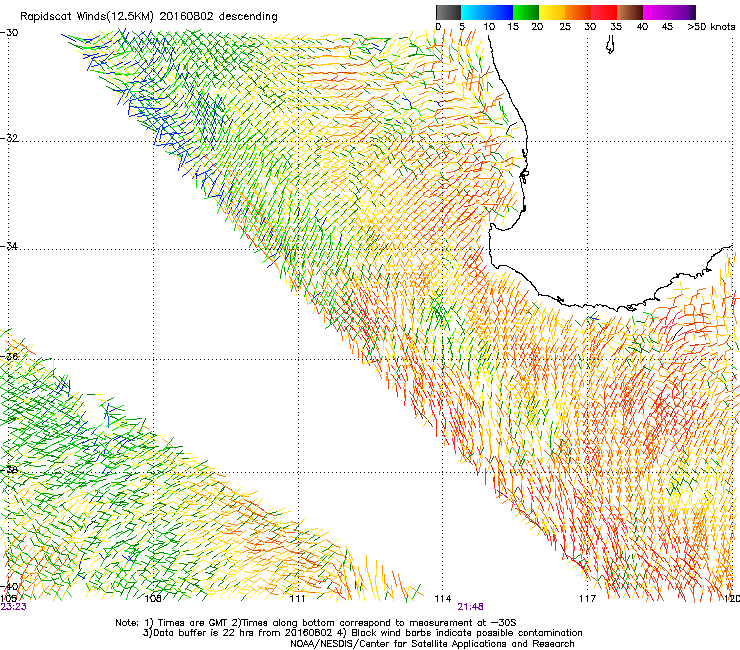Select the red 30-35 knots legend swatch
This screenshot has width=740, height=650.
(x=604, y=12)
